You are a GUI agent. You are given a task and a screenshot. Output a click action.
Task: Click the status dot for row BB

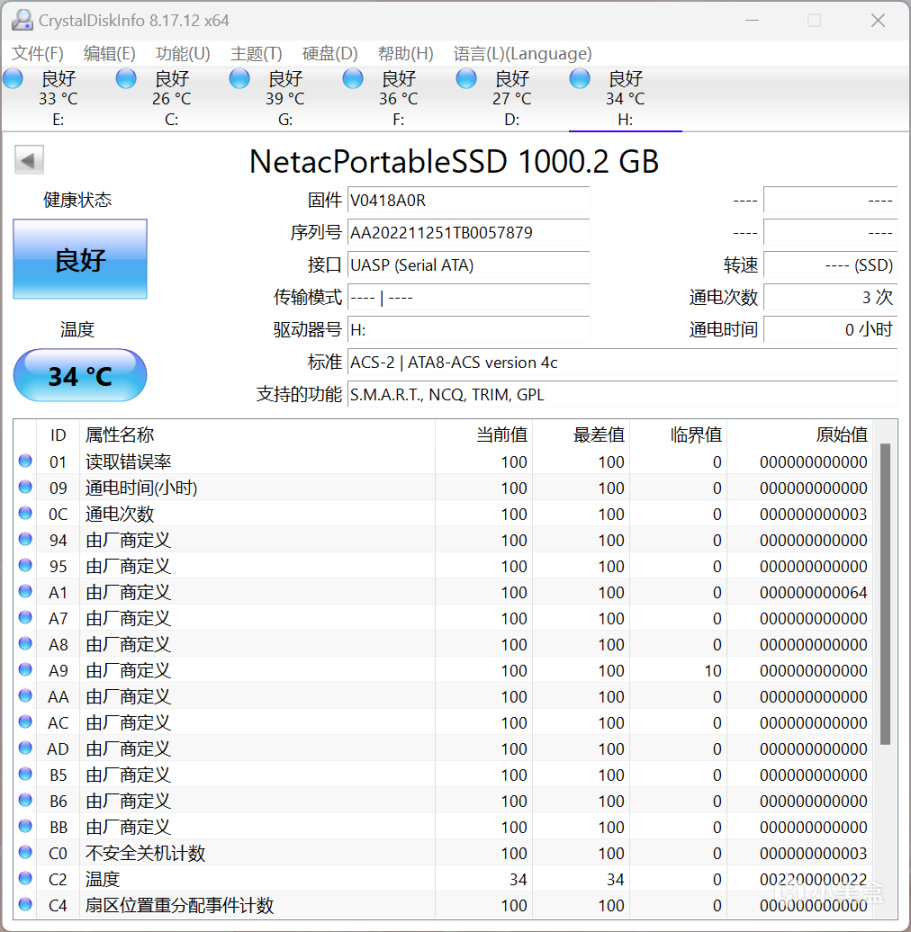coord(25,826)
